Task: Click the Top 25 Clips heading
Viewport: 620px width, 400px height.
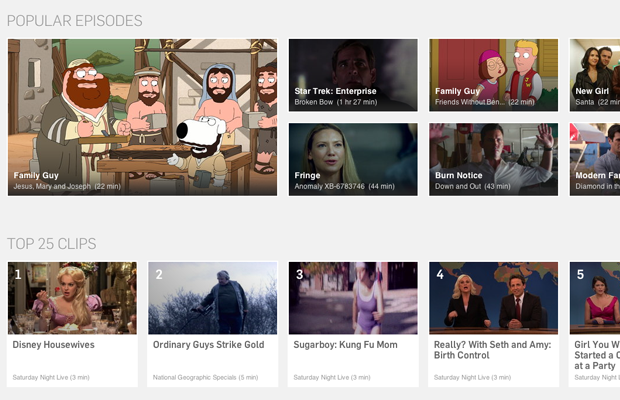Action: click(52, 244)
